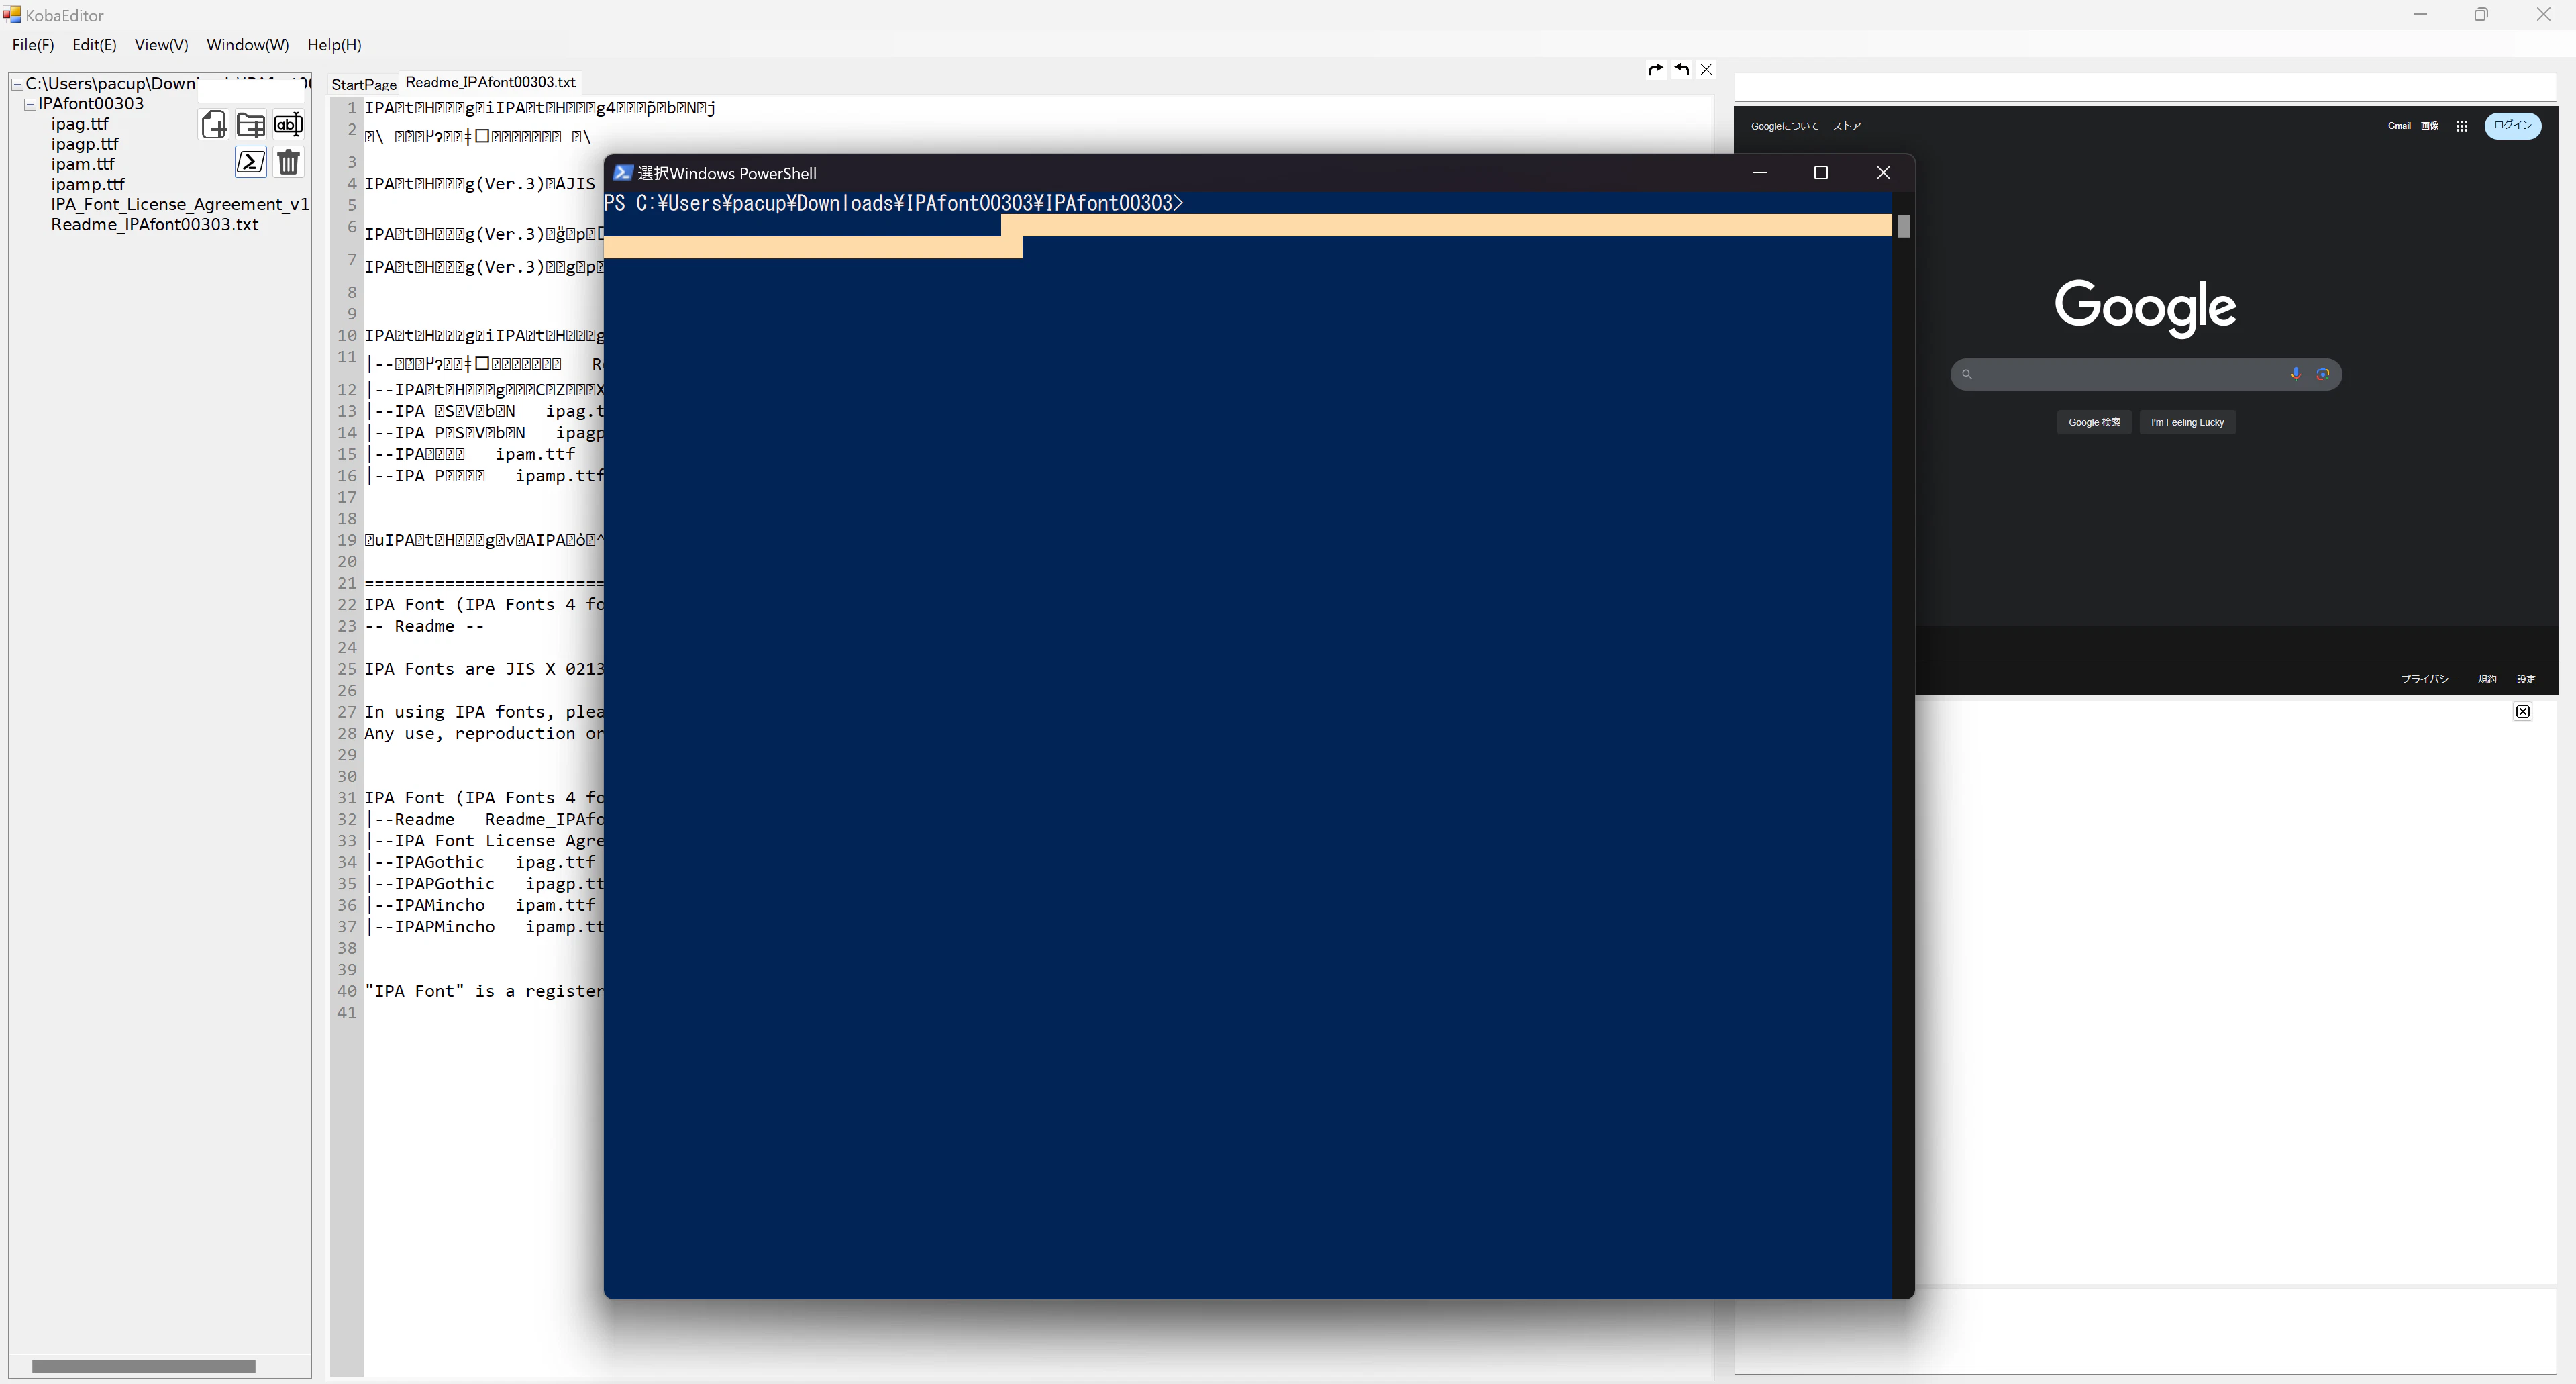Click the new folder icon

pyautogui.click(x=251, y=125)
